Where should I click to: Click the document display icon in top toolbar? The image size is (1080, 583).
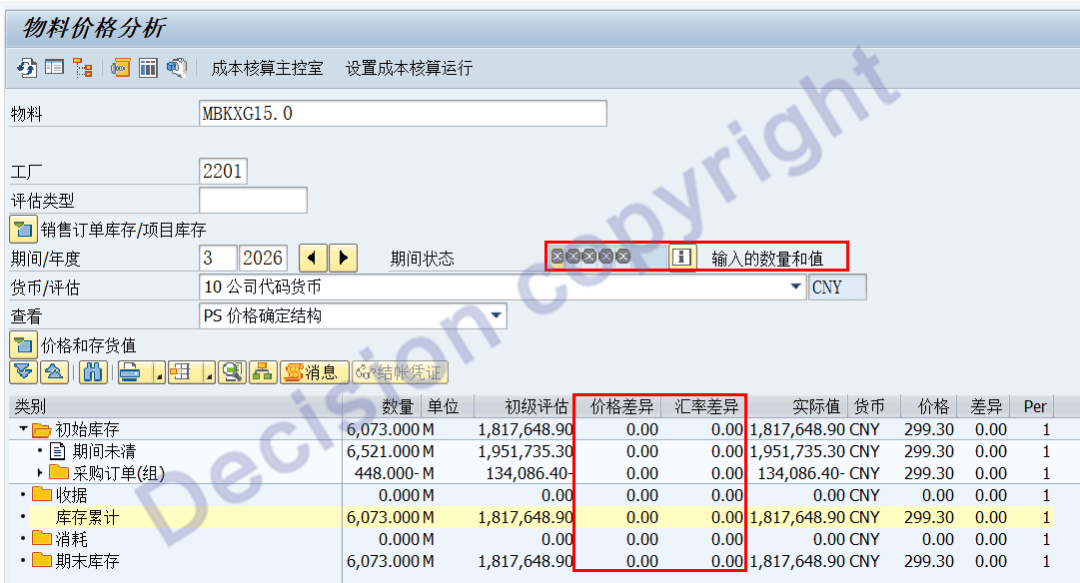pyautogui.click(x=176, y=68)
